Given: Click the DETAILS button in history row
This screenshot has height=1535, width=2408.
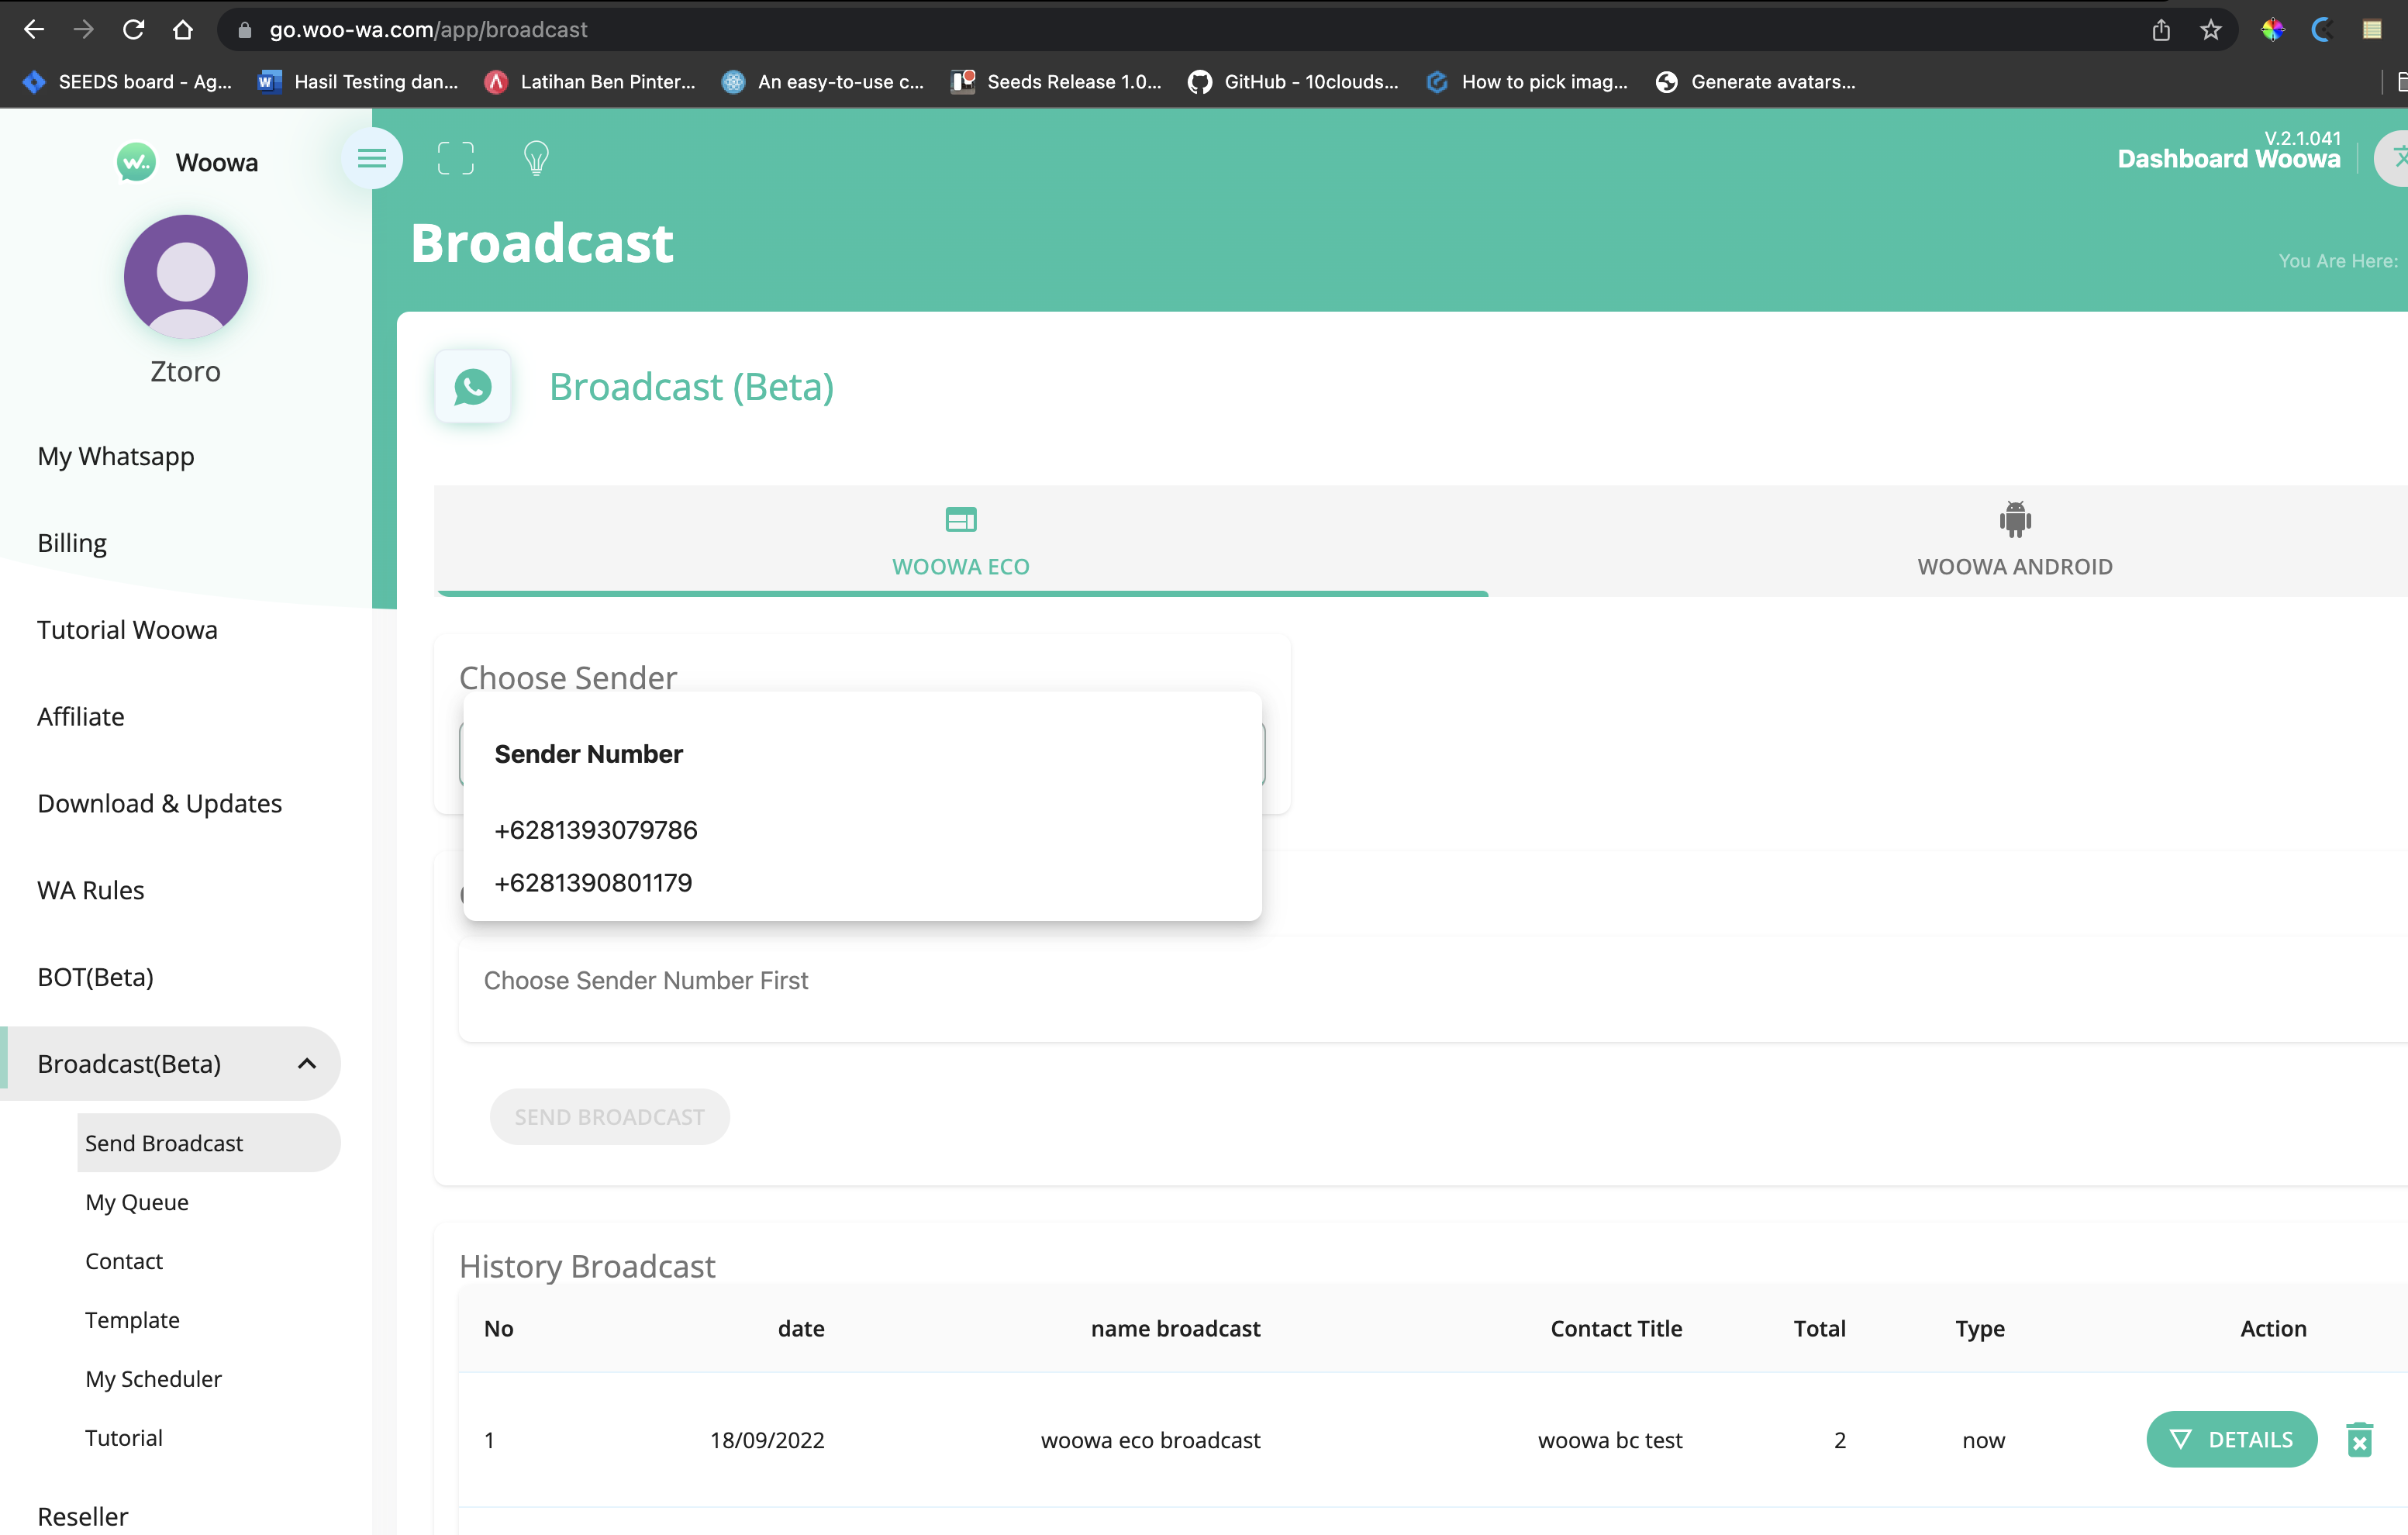Looking at the screenshot, I should point(2231,1439).
